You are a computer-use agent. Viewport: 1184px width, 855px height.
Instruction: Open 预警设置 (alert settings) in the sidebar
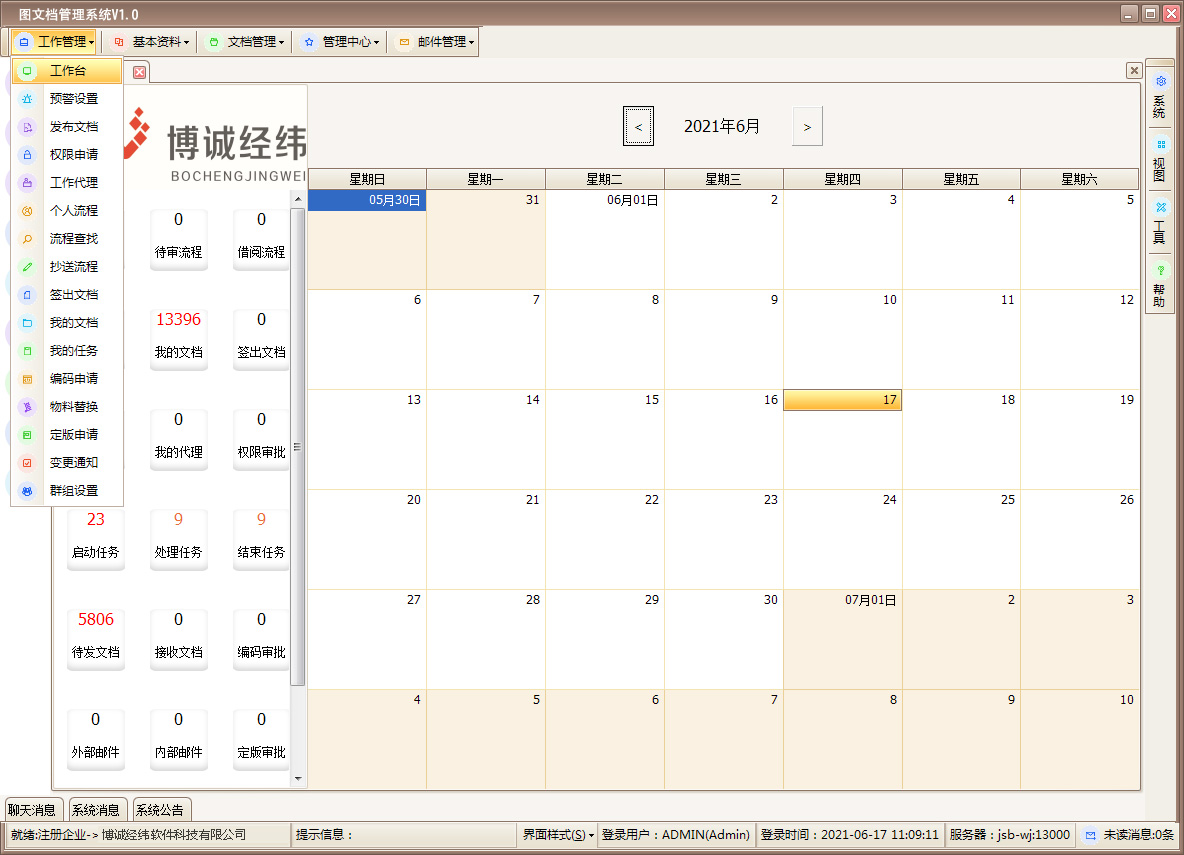[x=70, y=99]
